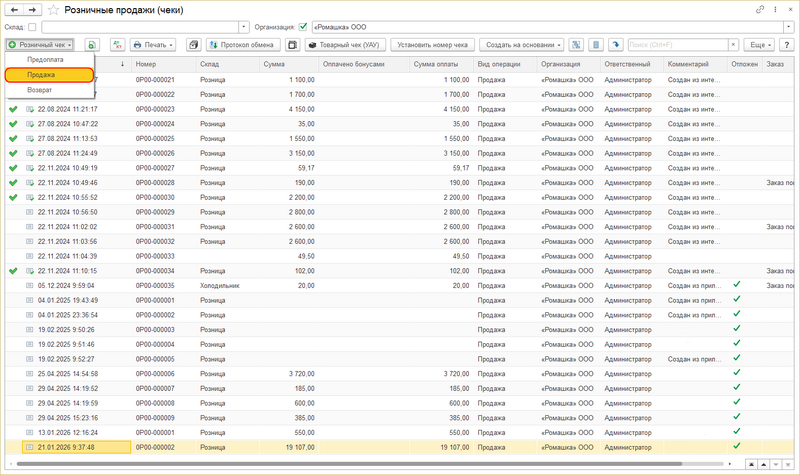Open the Еще menu dropdown

pyautogui.click(x=761, y=45)
